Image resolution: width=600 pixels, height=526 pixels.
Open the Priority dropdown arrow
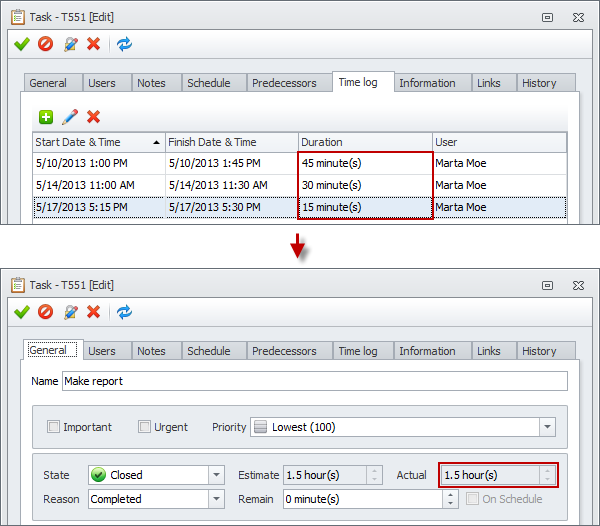pos(547,427)
